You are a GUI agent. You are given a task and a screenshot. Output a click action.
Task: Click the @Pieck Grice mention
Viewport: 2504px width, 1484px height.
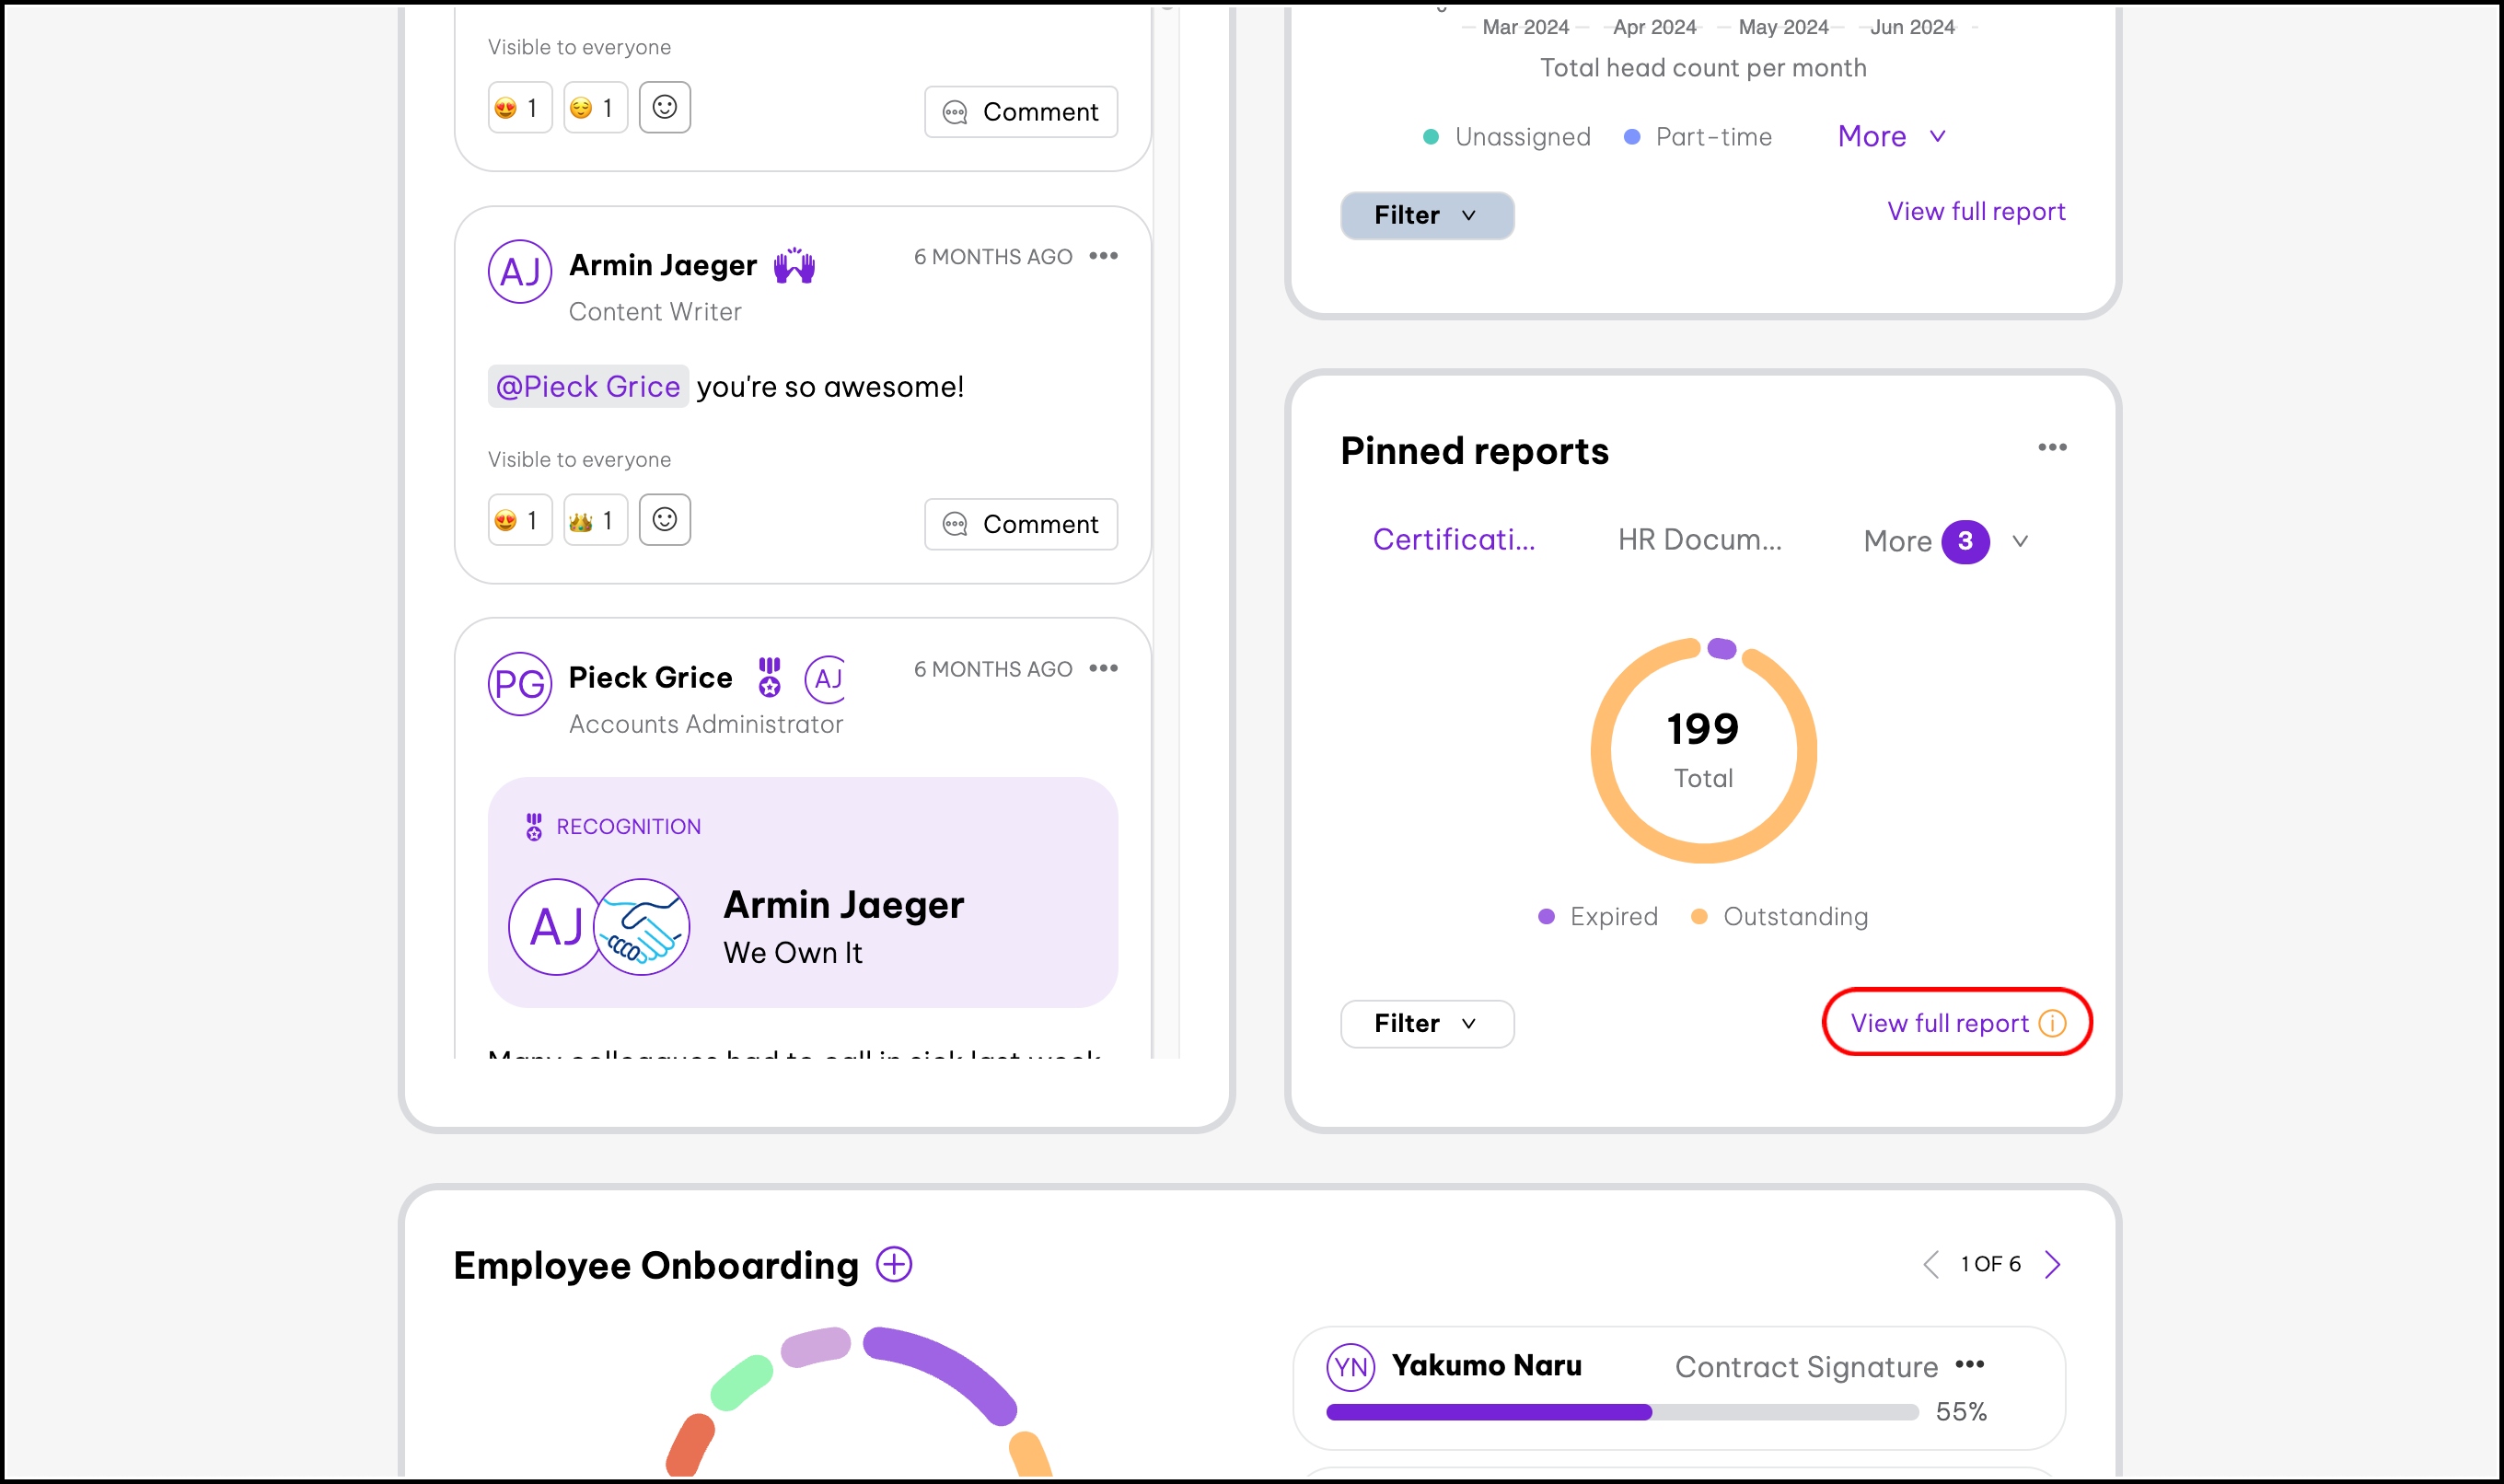click(x=588, y=387)
